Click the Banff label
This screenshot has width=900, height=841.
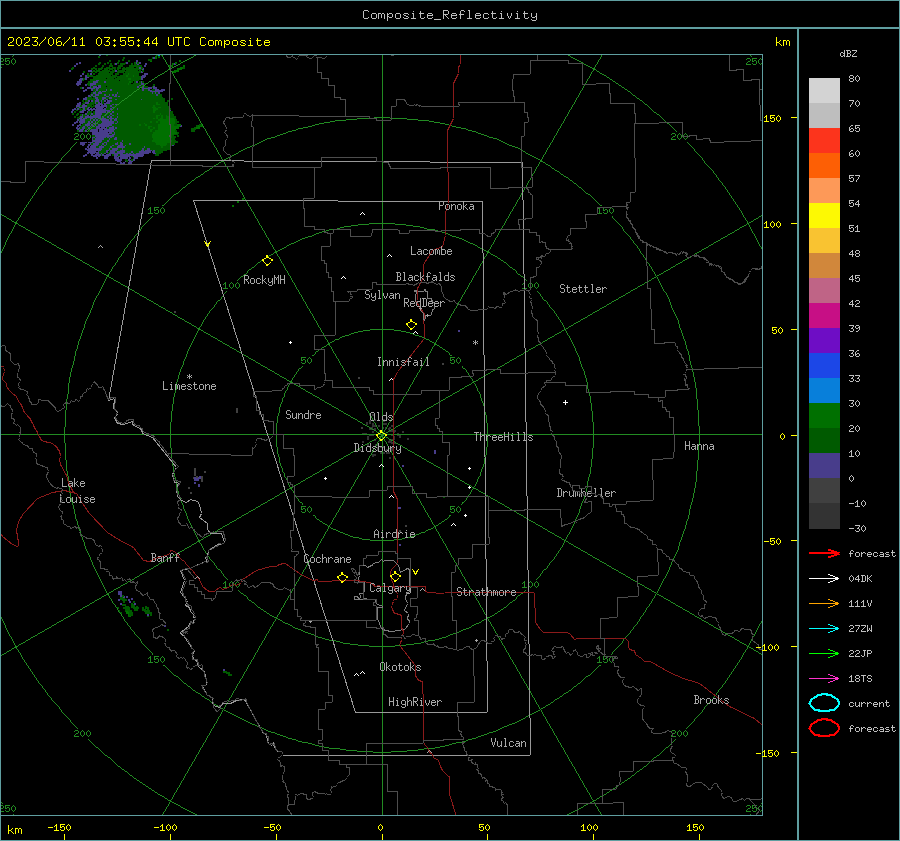(165, 557)
